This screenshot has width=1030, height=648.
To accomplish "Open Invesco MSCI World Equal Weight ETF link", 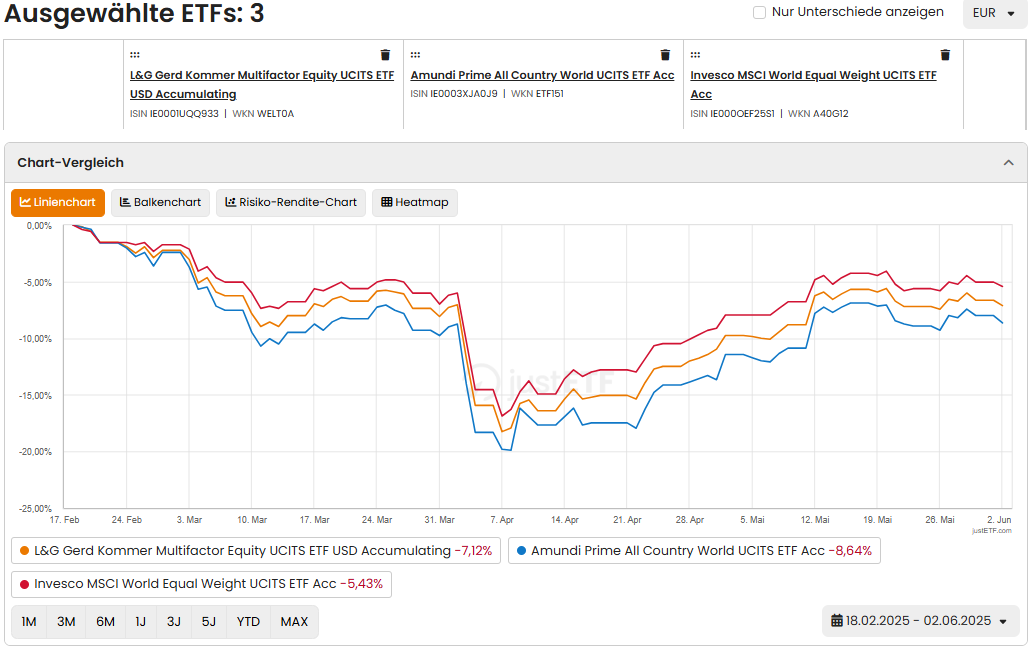I will click(x=813, y=85).
